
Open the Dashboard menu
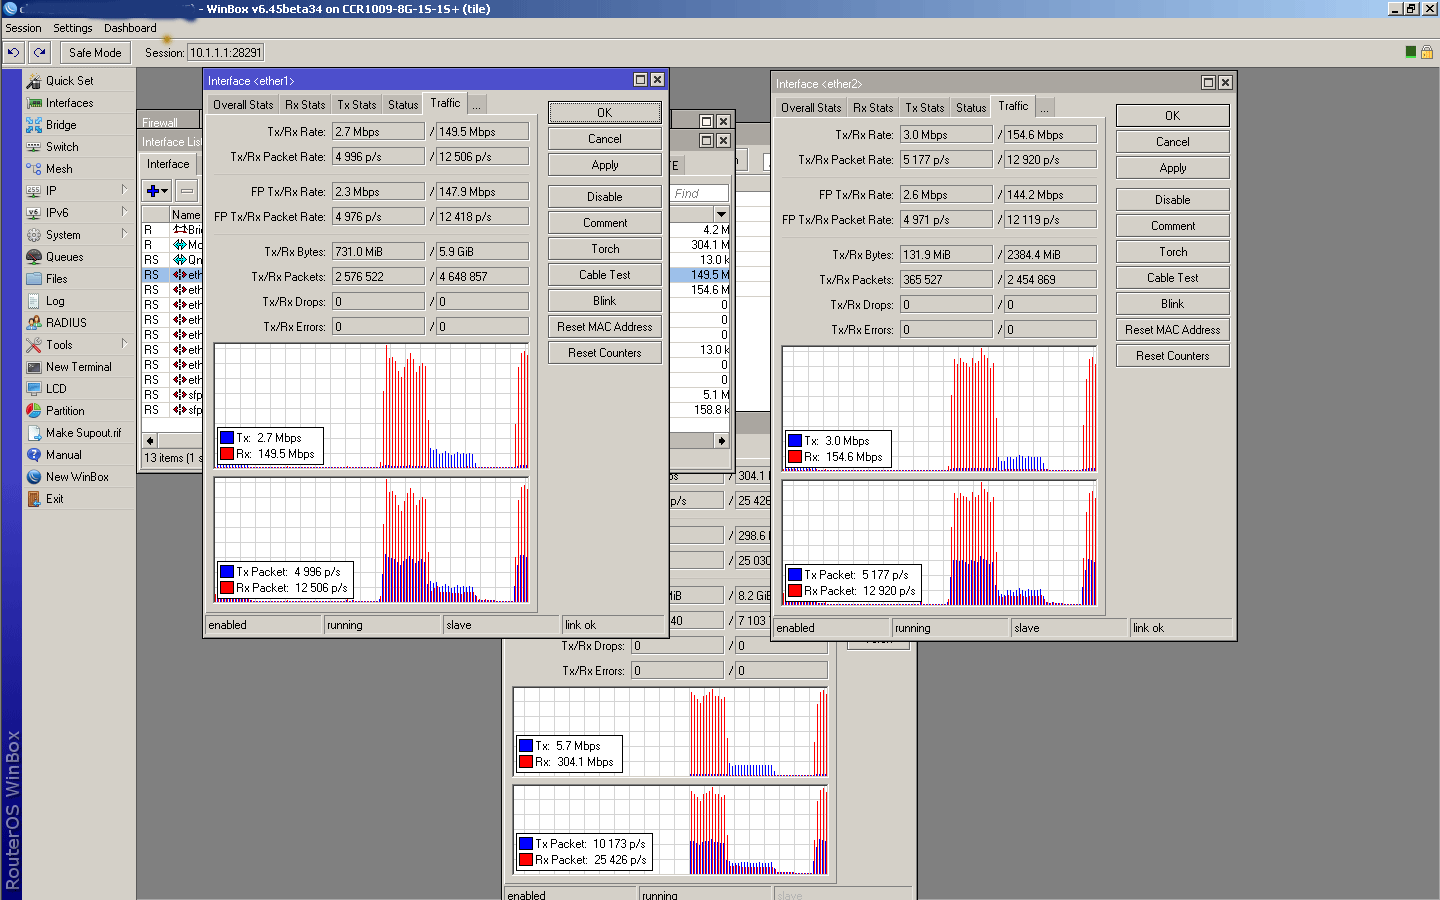click(130, 28)
